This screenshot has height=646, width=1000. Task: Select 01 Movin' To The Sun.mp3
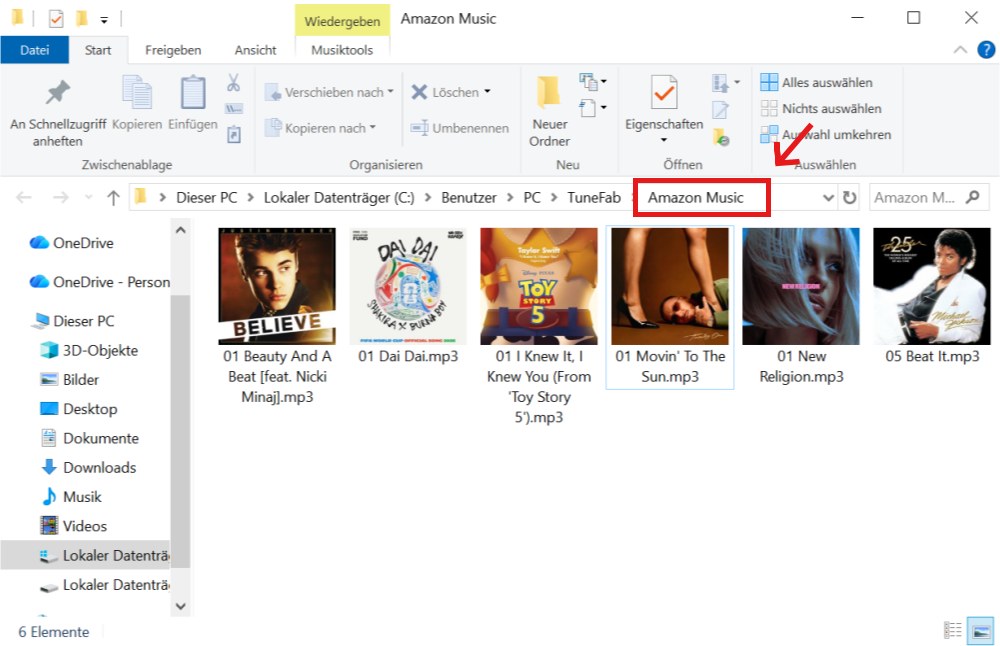coord(670,307)
